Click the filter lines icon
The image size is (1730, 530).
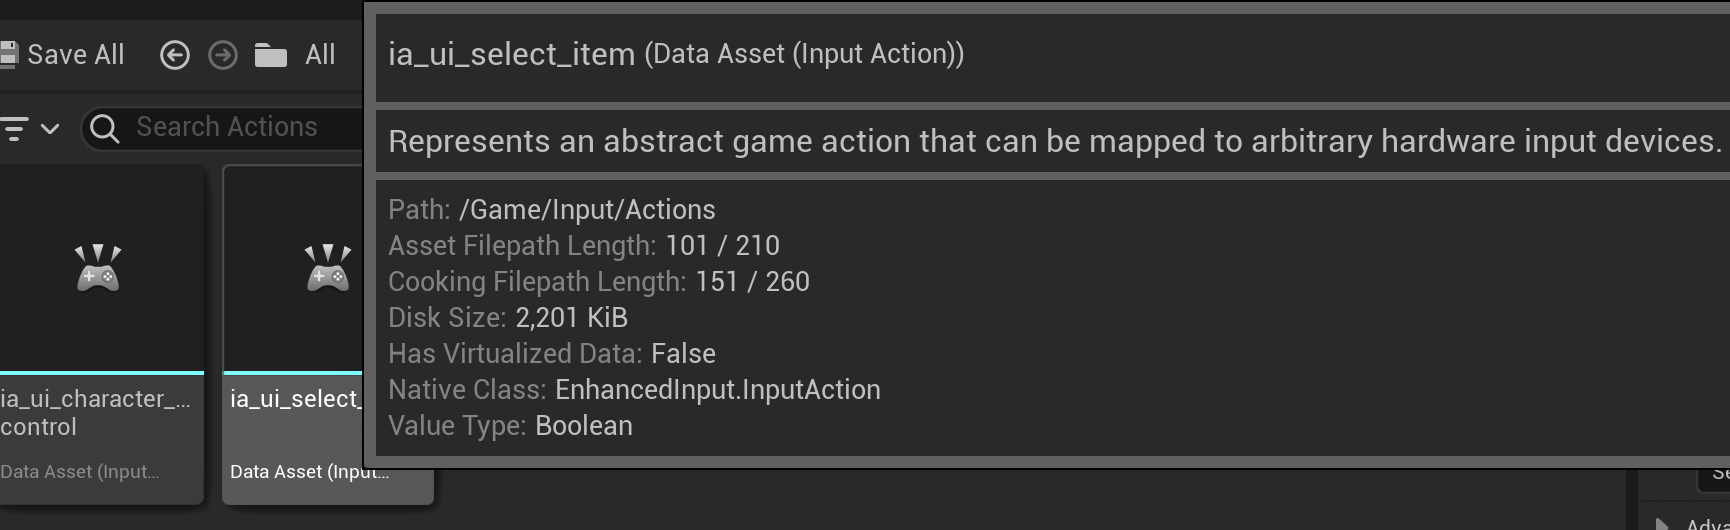(14, 128)
